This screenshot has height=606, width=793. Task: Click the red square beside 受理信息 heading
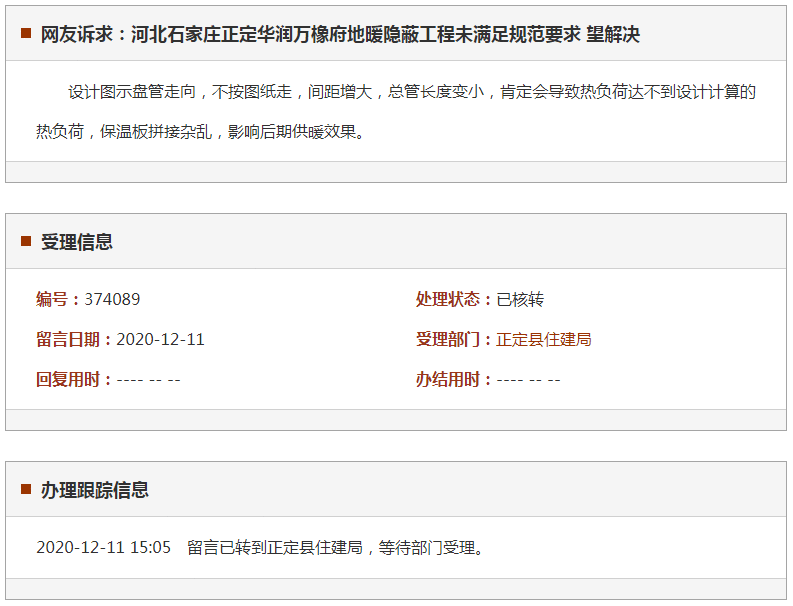(26, 241)
